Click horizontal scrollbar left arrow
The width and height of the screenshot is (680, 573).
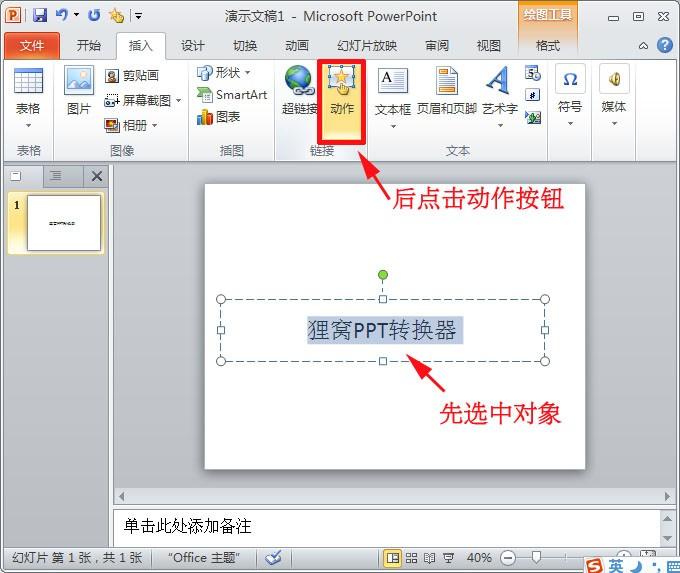pyautogui.click(x=121, y=496)
